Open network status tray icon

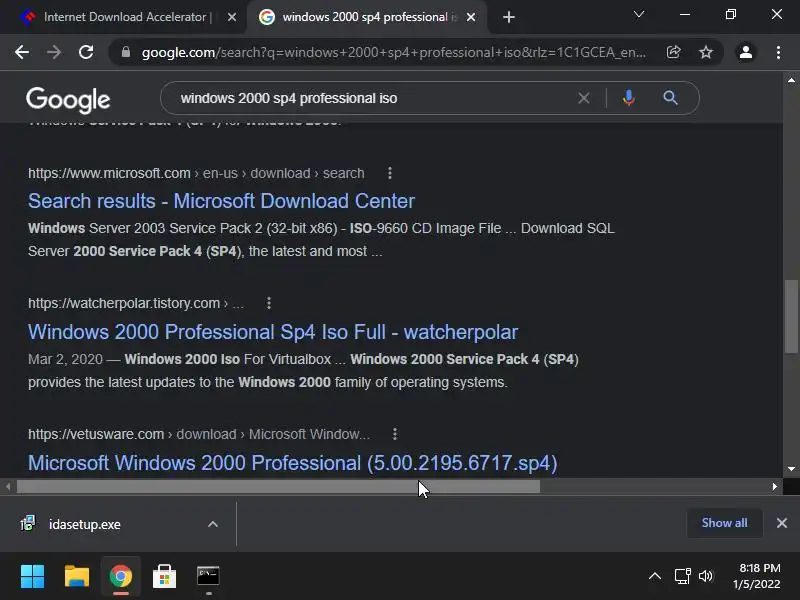pos(682,577)
